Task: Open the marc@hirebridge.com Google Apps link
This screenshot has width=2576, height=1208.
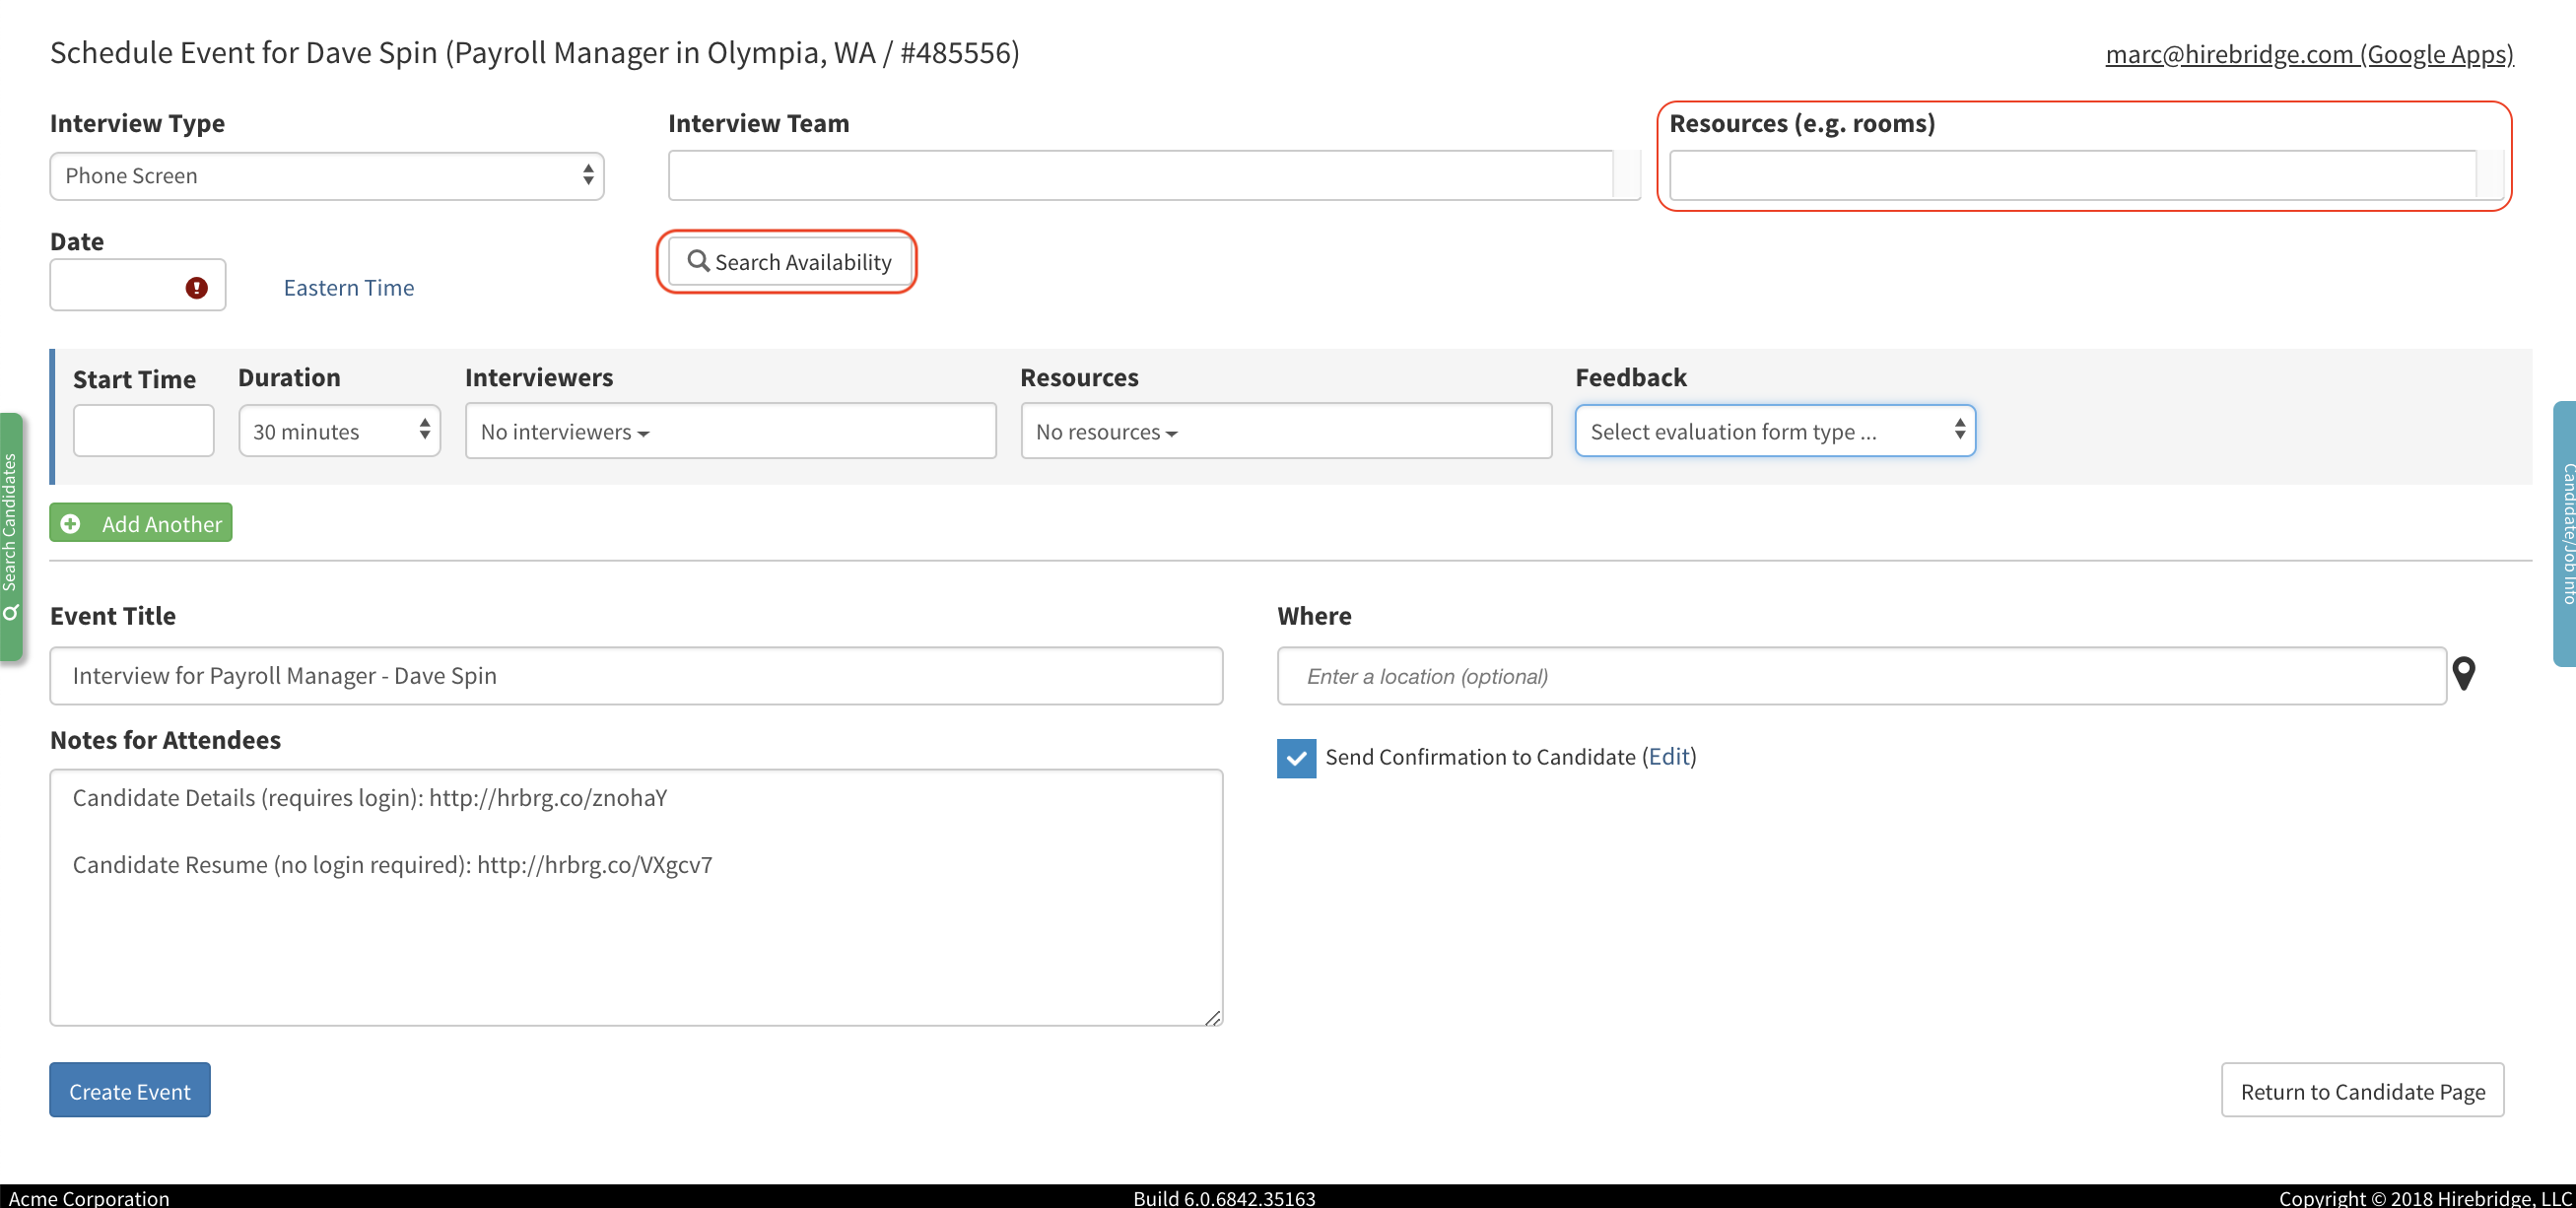Action: point(2310,54)
